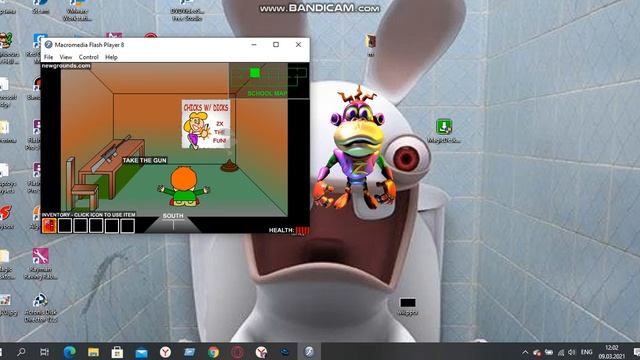Click the green square on school map

pyautogui.click(x=255, y=73)
